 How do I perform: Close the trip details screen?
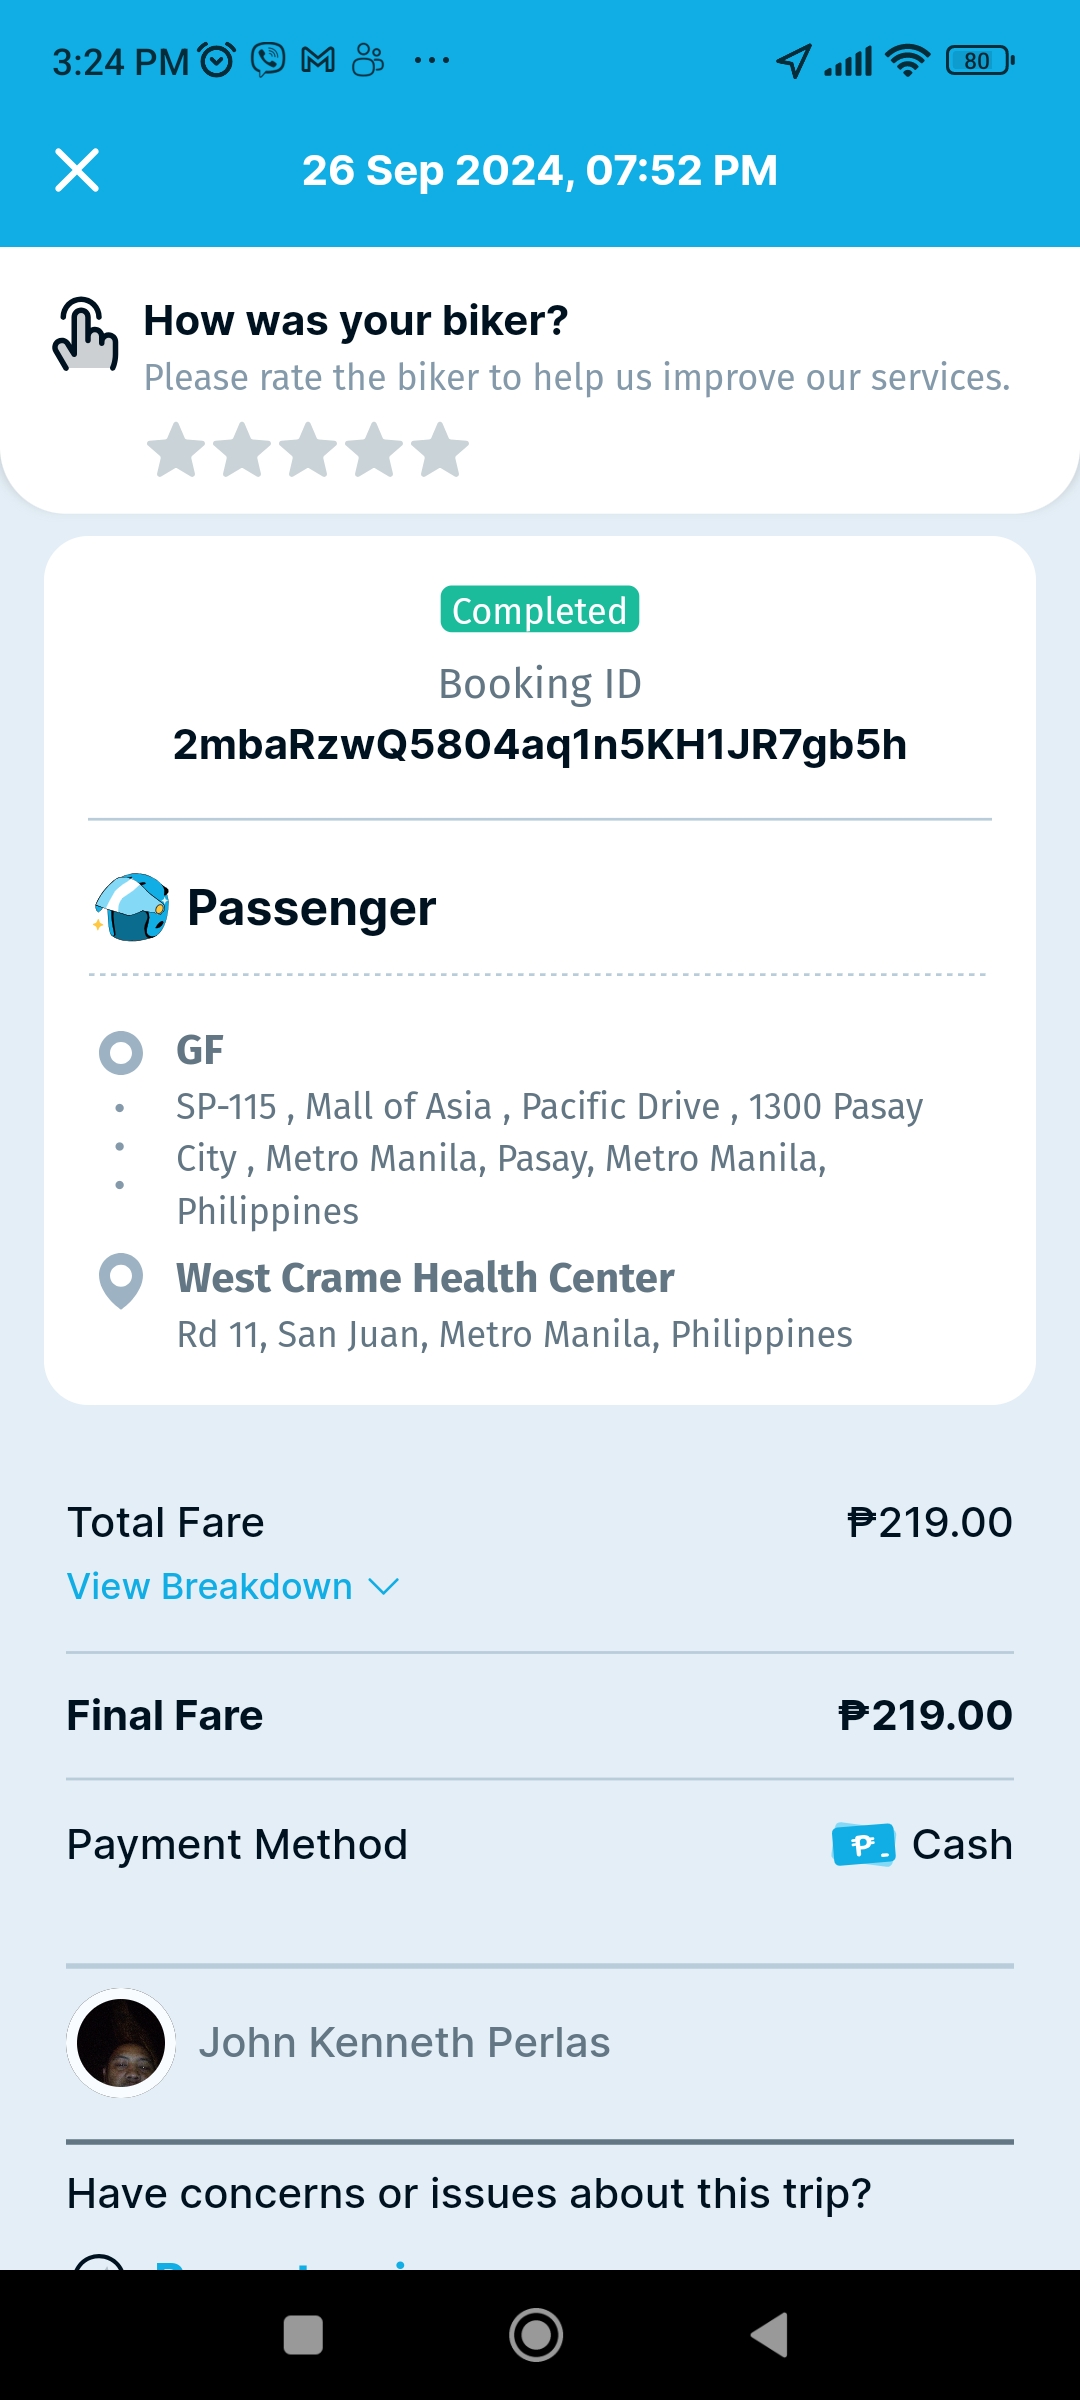click(77, 170)
